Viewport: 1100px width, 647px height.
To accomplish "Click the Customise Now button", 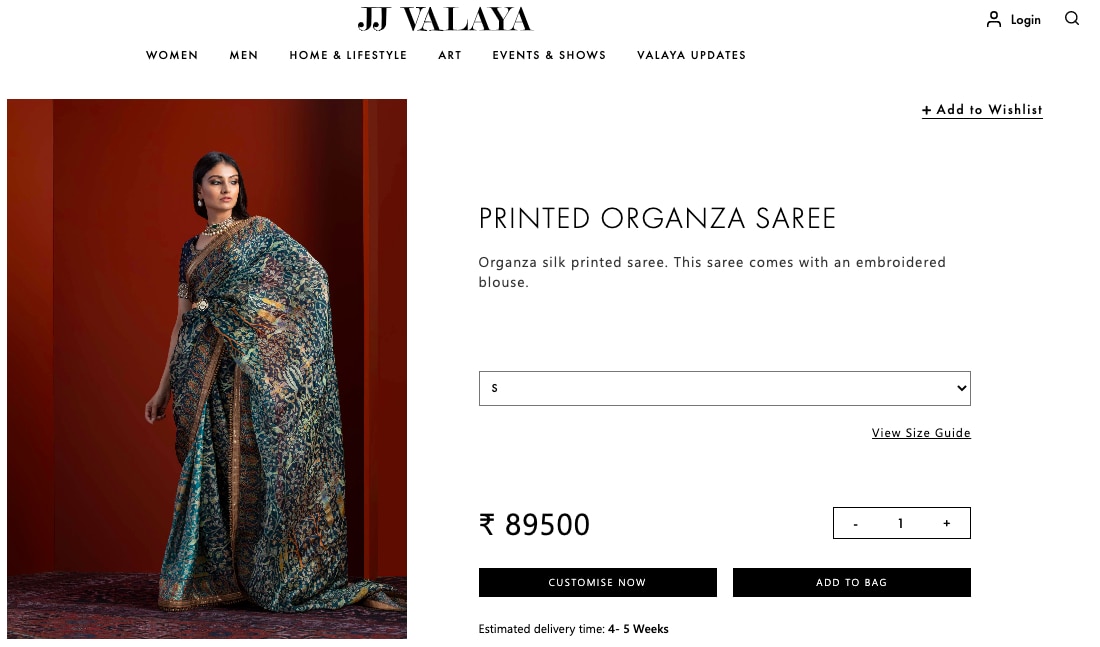I will point(598,582).
